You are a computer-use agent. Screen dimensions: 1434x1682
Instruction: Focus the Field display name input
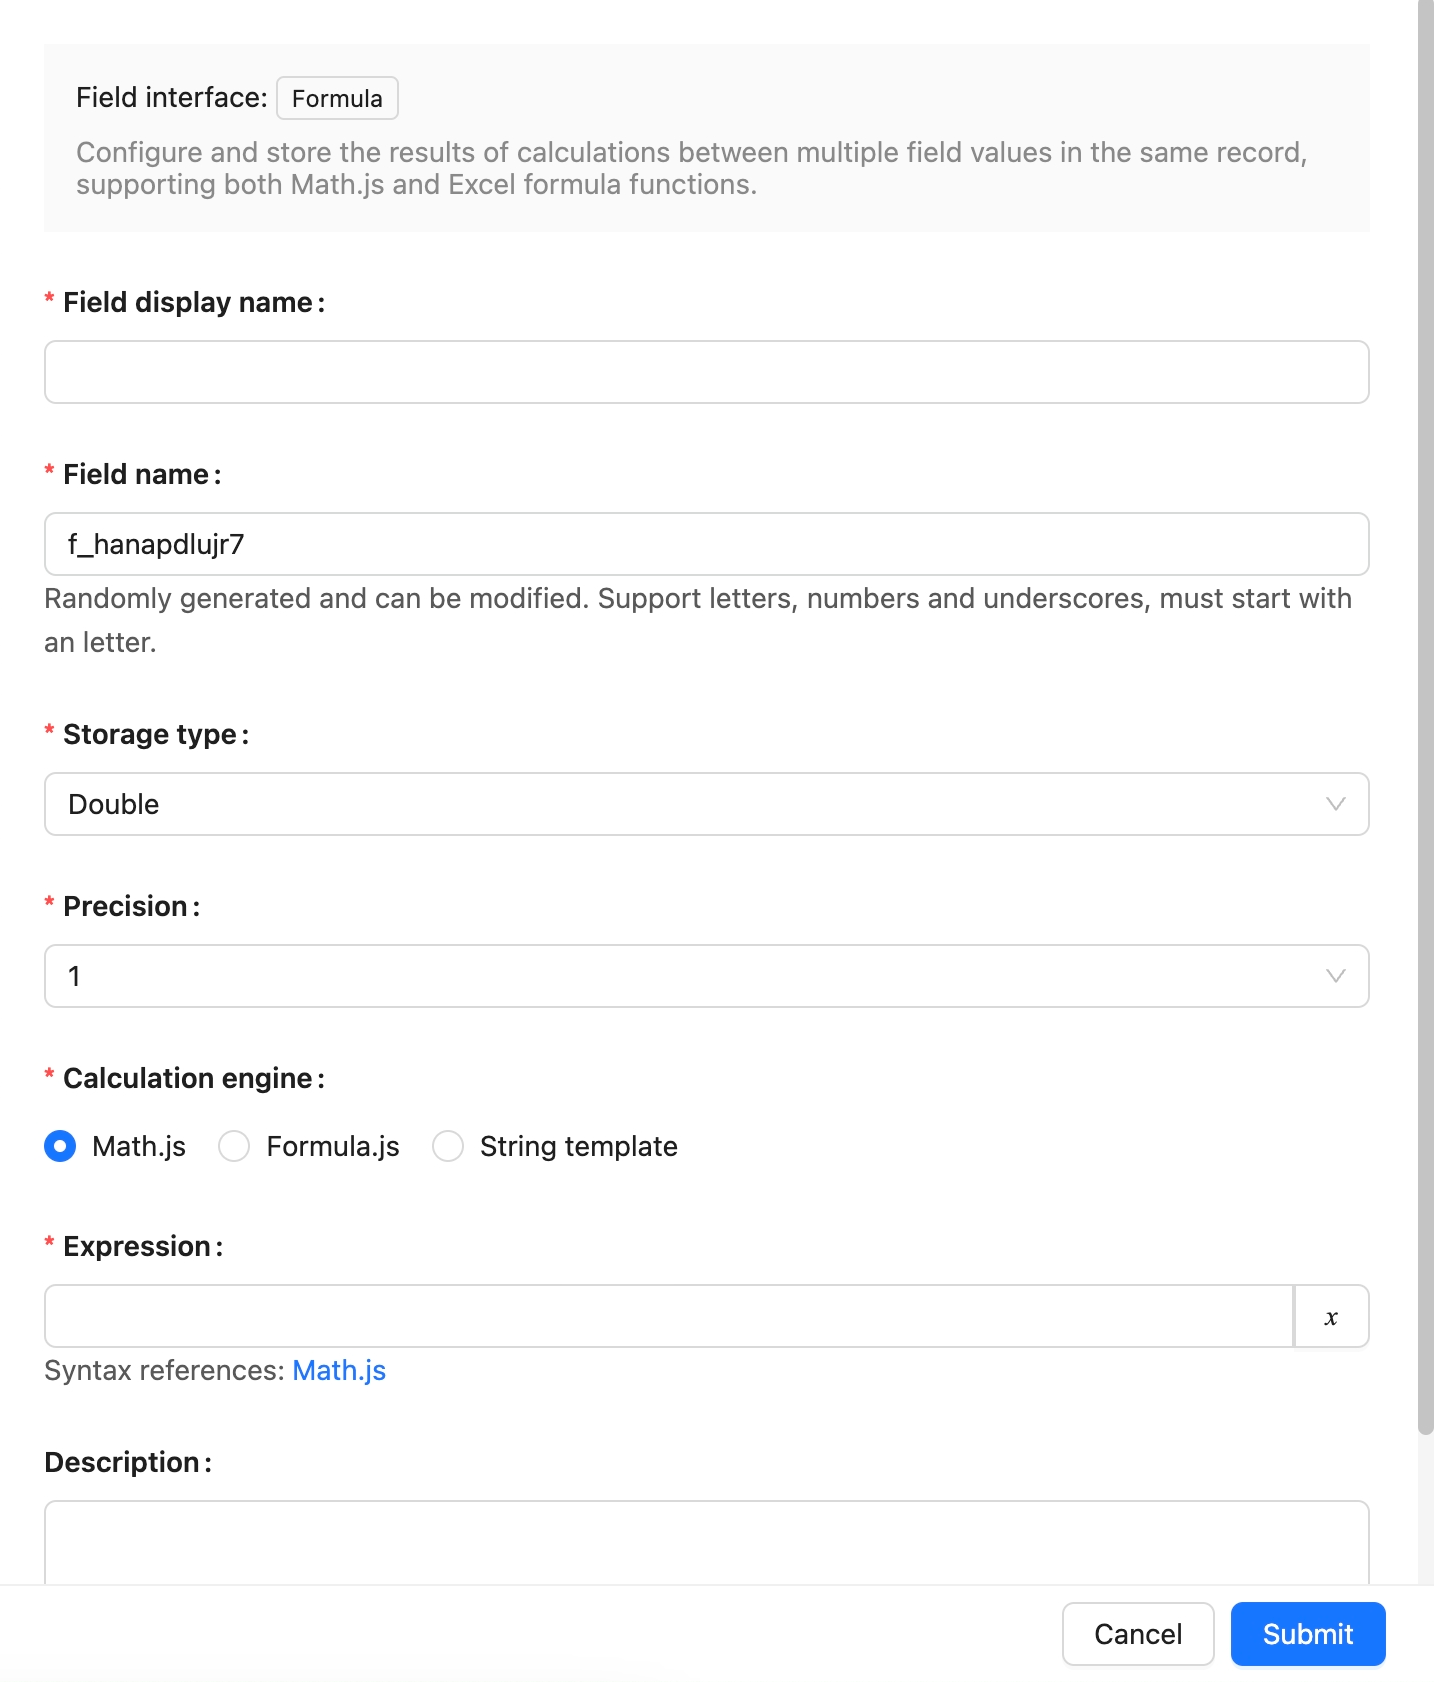click(706, 372)
